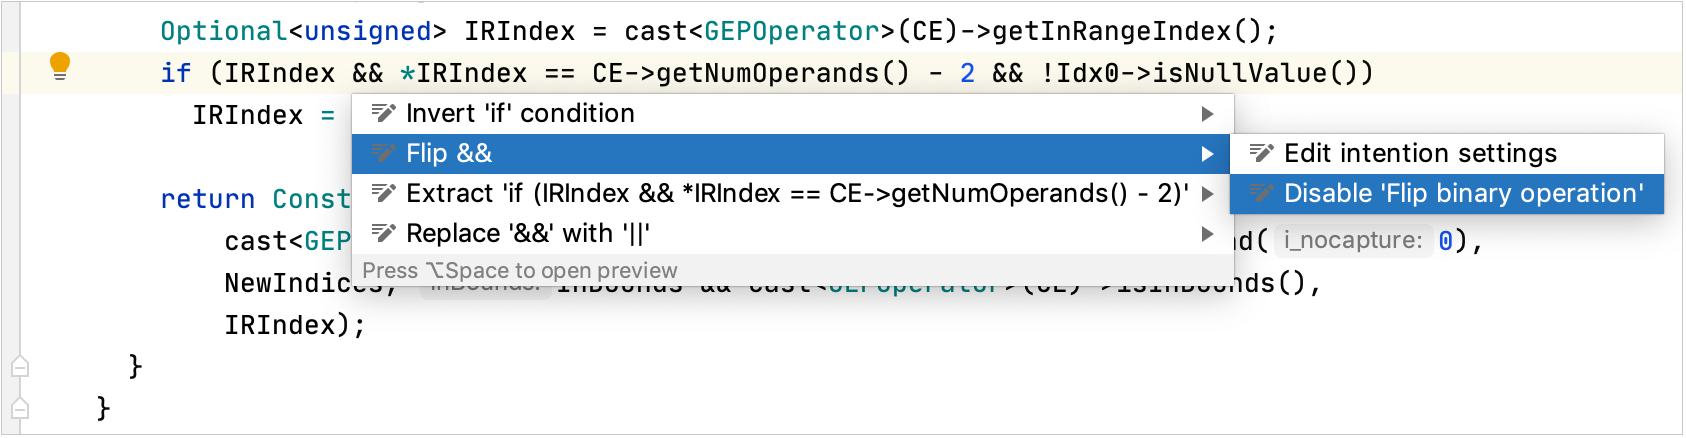Viewport: 1686px width, 438px height.
Task: Choose the Flip && intention
Action: [x=449, y=154]
